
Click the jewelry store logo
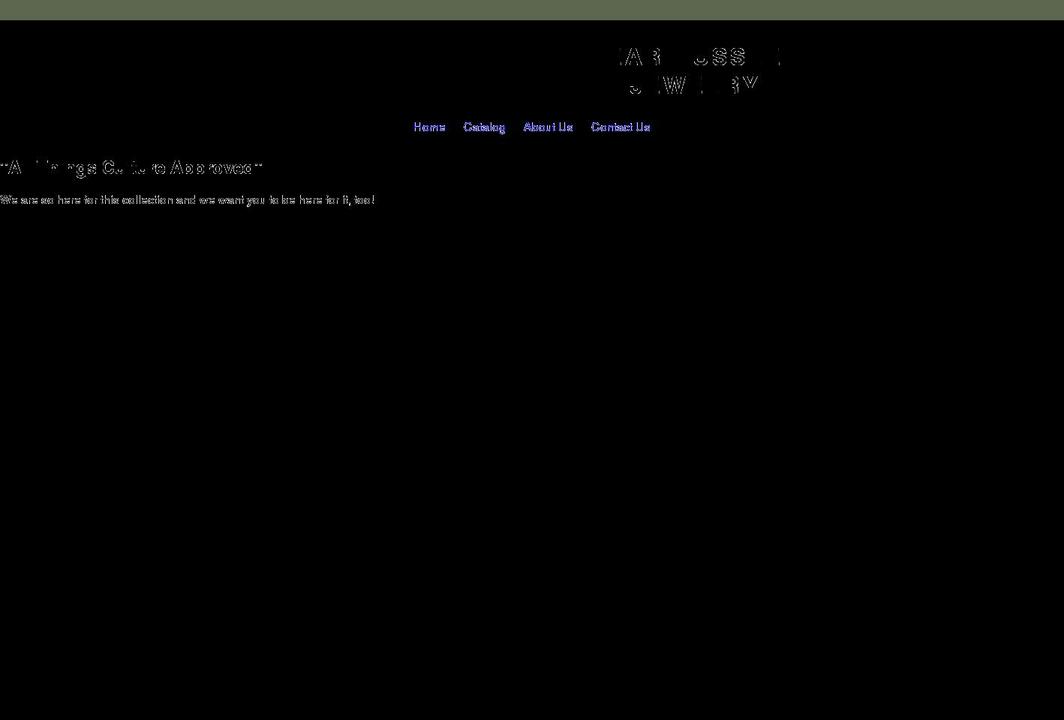click(697, 70)
